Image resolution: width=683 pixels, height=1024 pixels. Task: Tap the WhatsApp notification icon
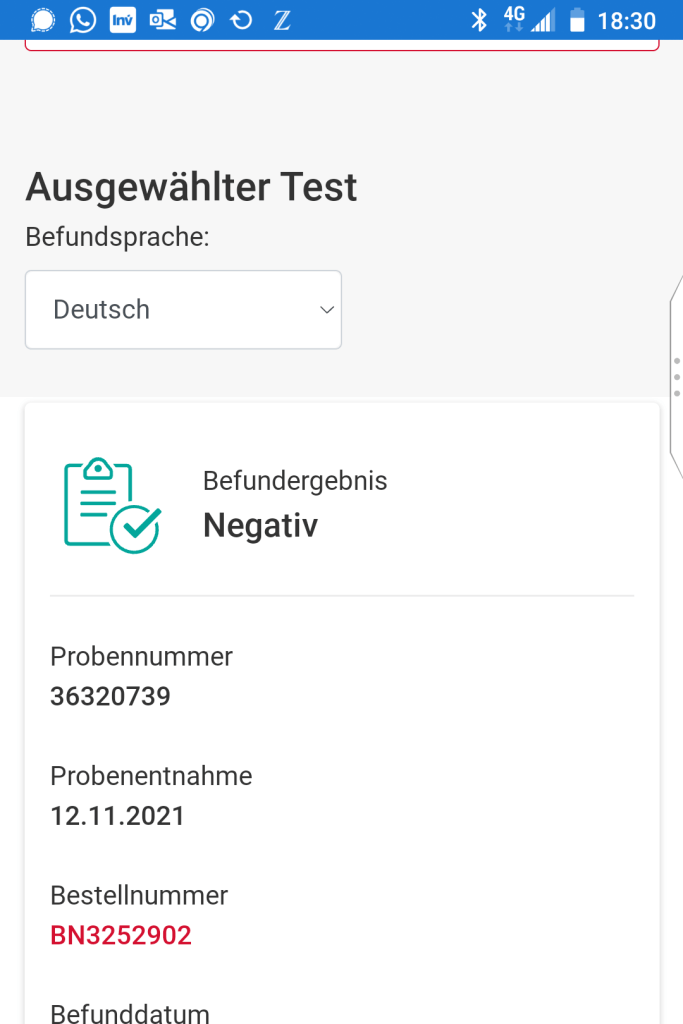pos(83,20)
